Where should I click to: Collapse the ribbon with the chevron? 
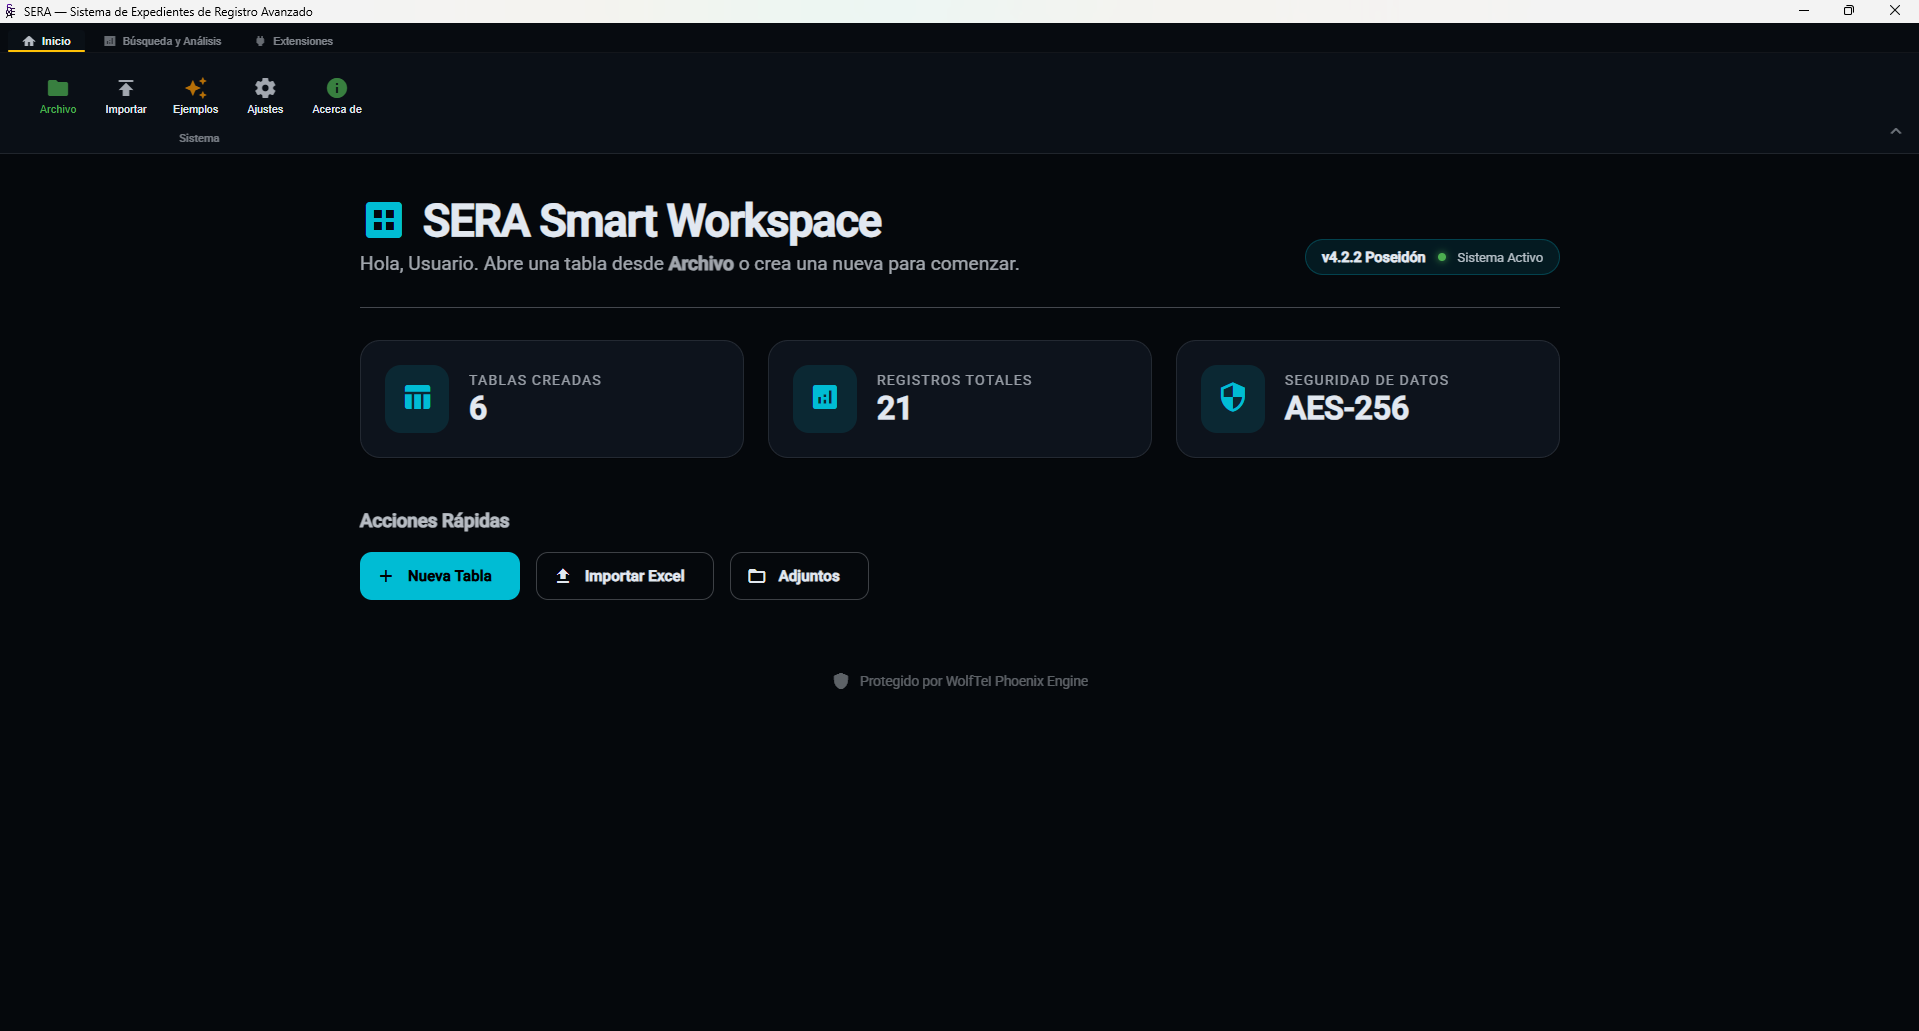tap(1895, 131)
